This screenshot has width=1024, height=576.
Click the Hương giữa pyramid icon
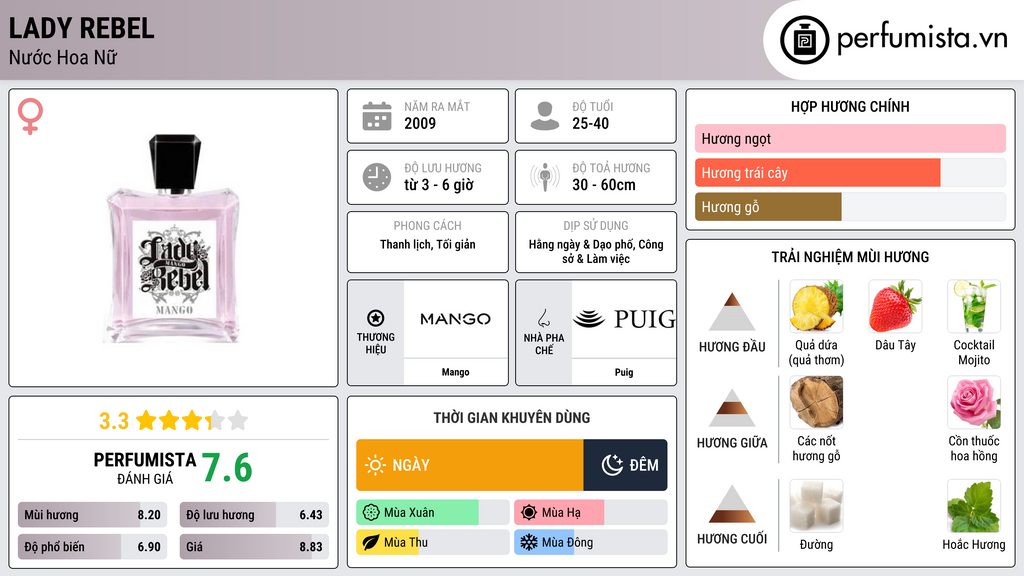click(x=732, y=408)
